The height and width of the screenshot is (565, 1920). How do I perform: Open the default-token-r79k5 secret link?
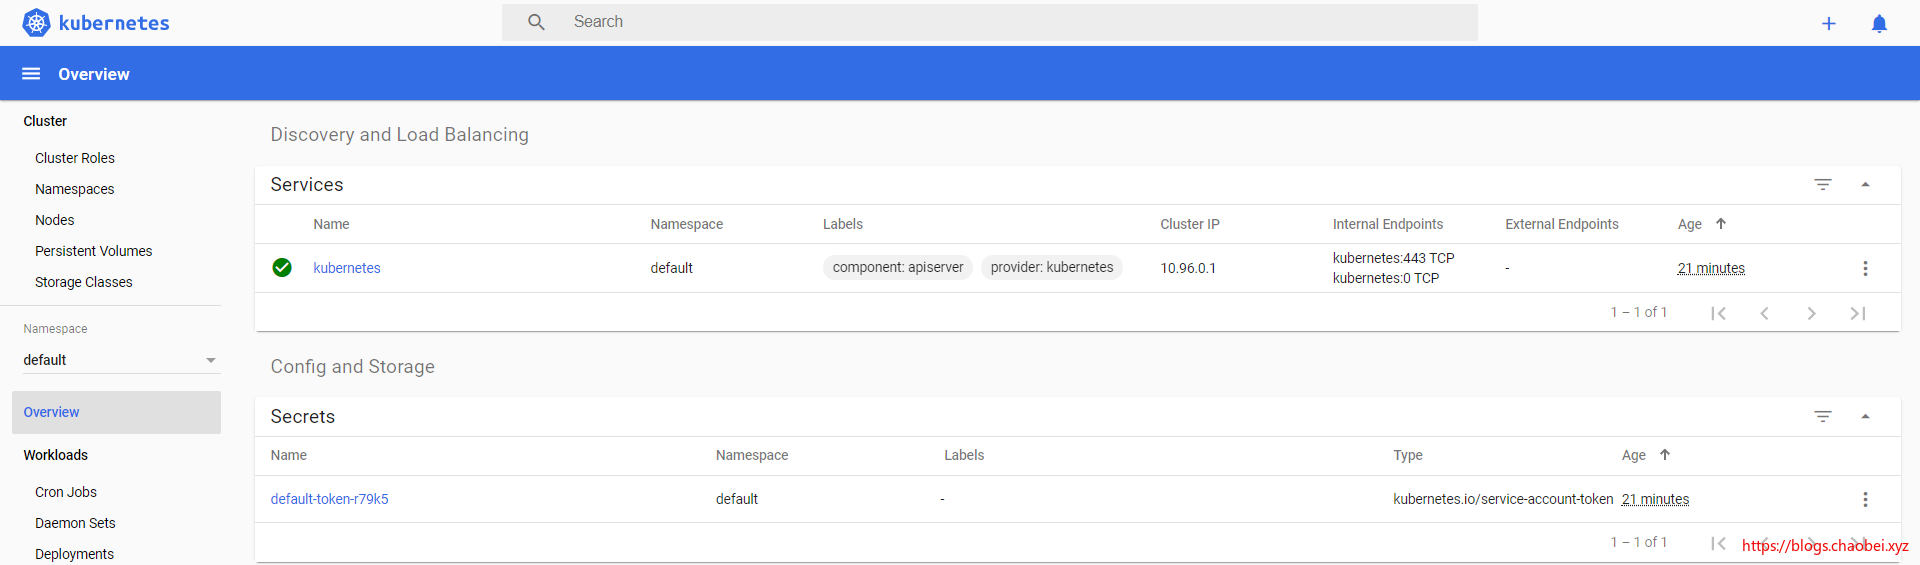click(x=329, y=499)
